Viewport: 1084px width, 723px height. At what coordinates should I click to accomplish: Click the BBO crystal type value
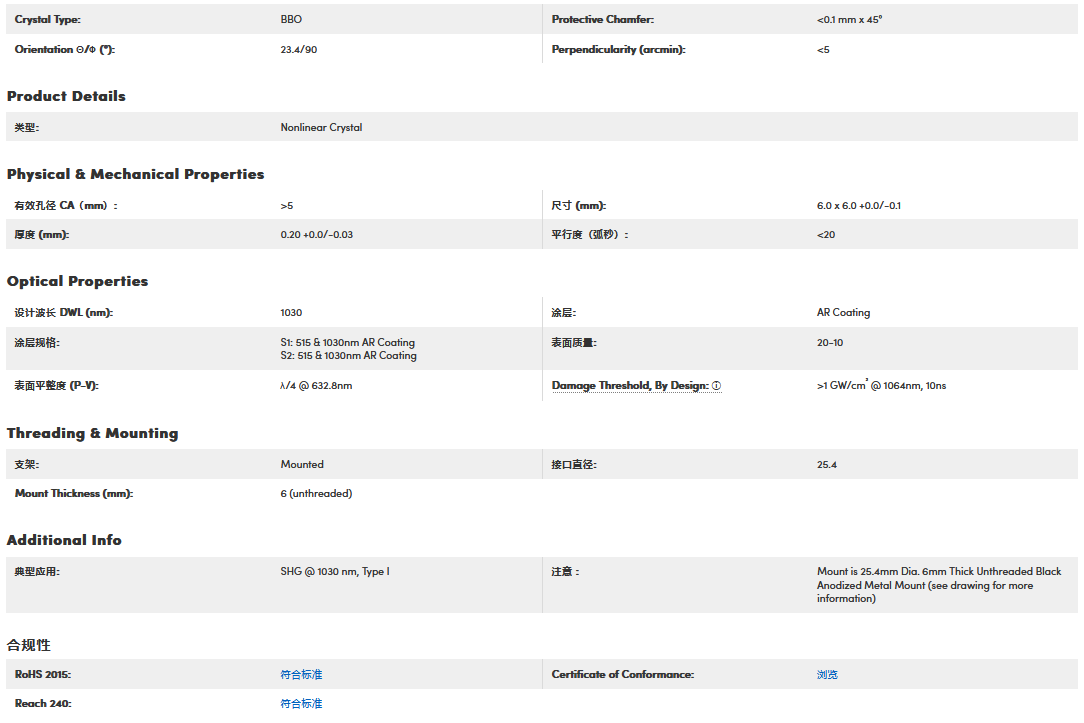click(x=290, y=20)
